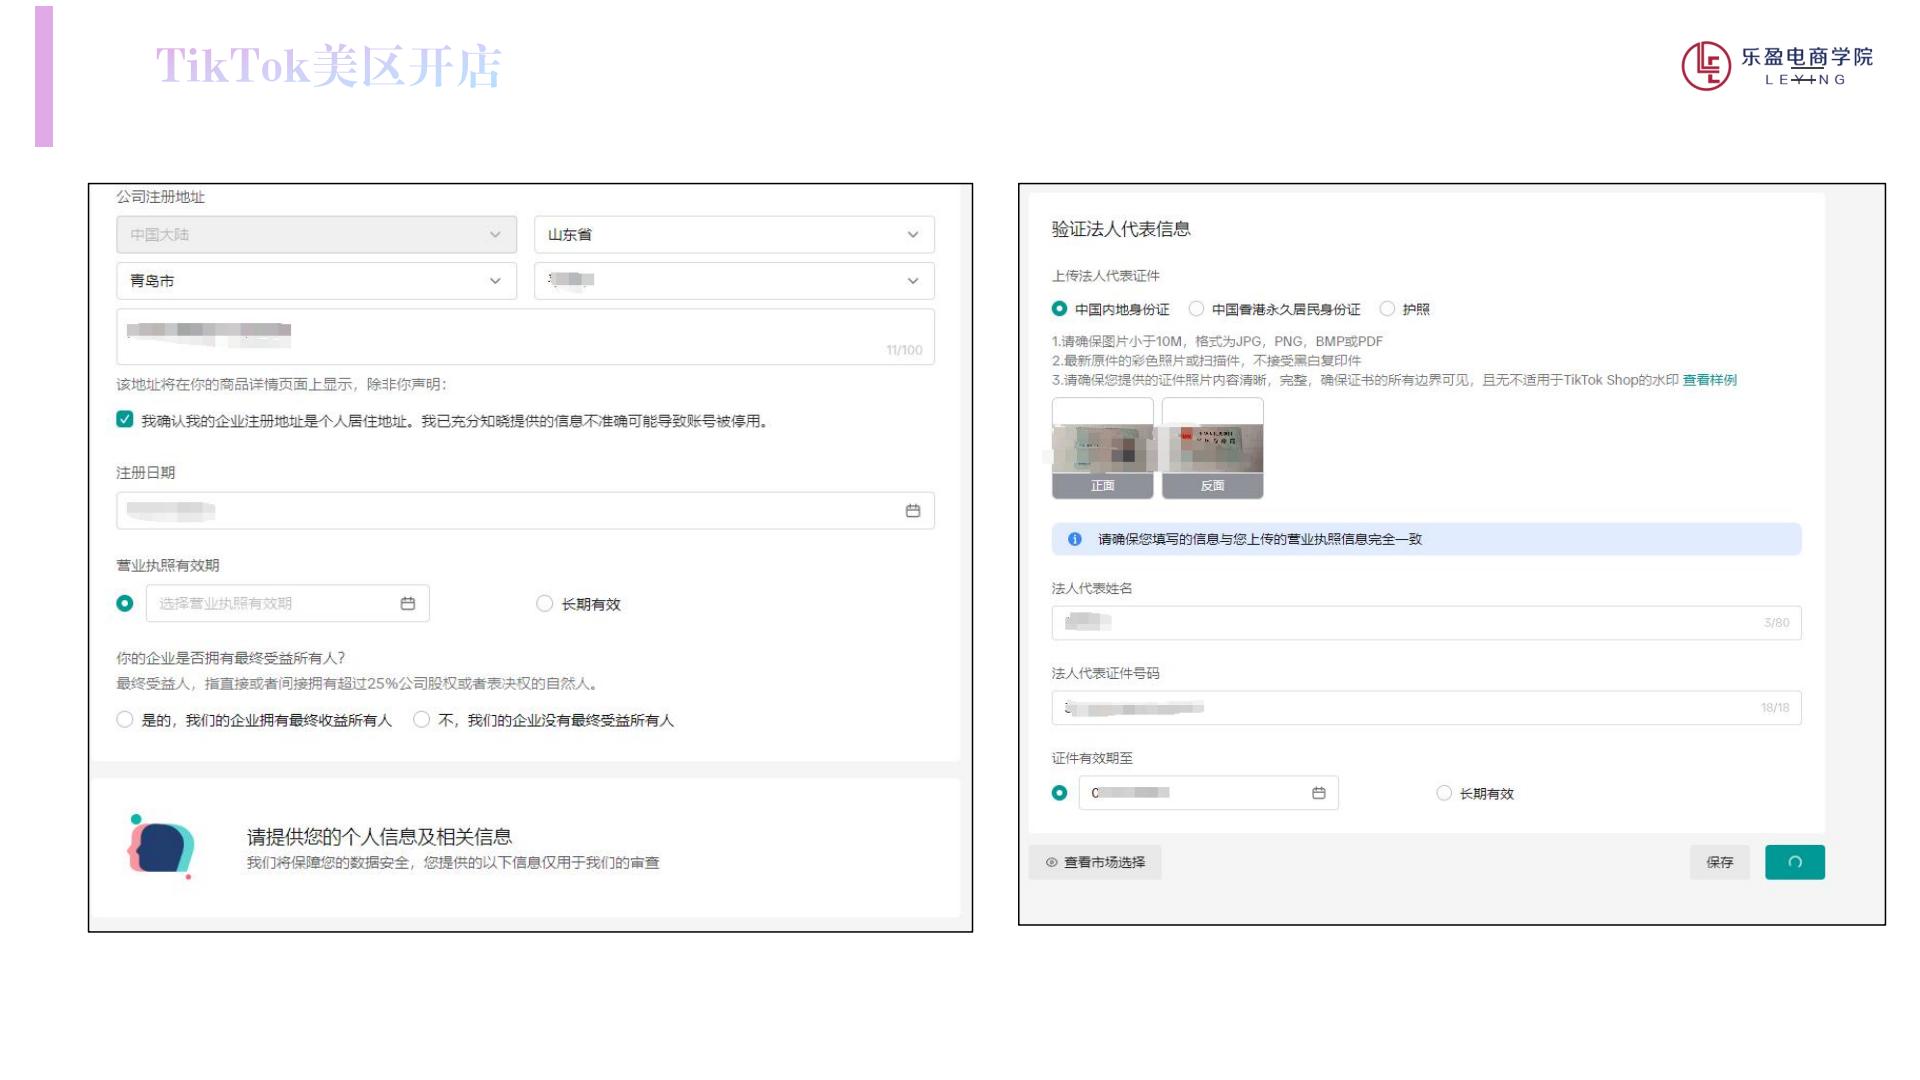
Task: Open the calendar icon in the 证件有效期至 field
Action: pos(1318,793)
